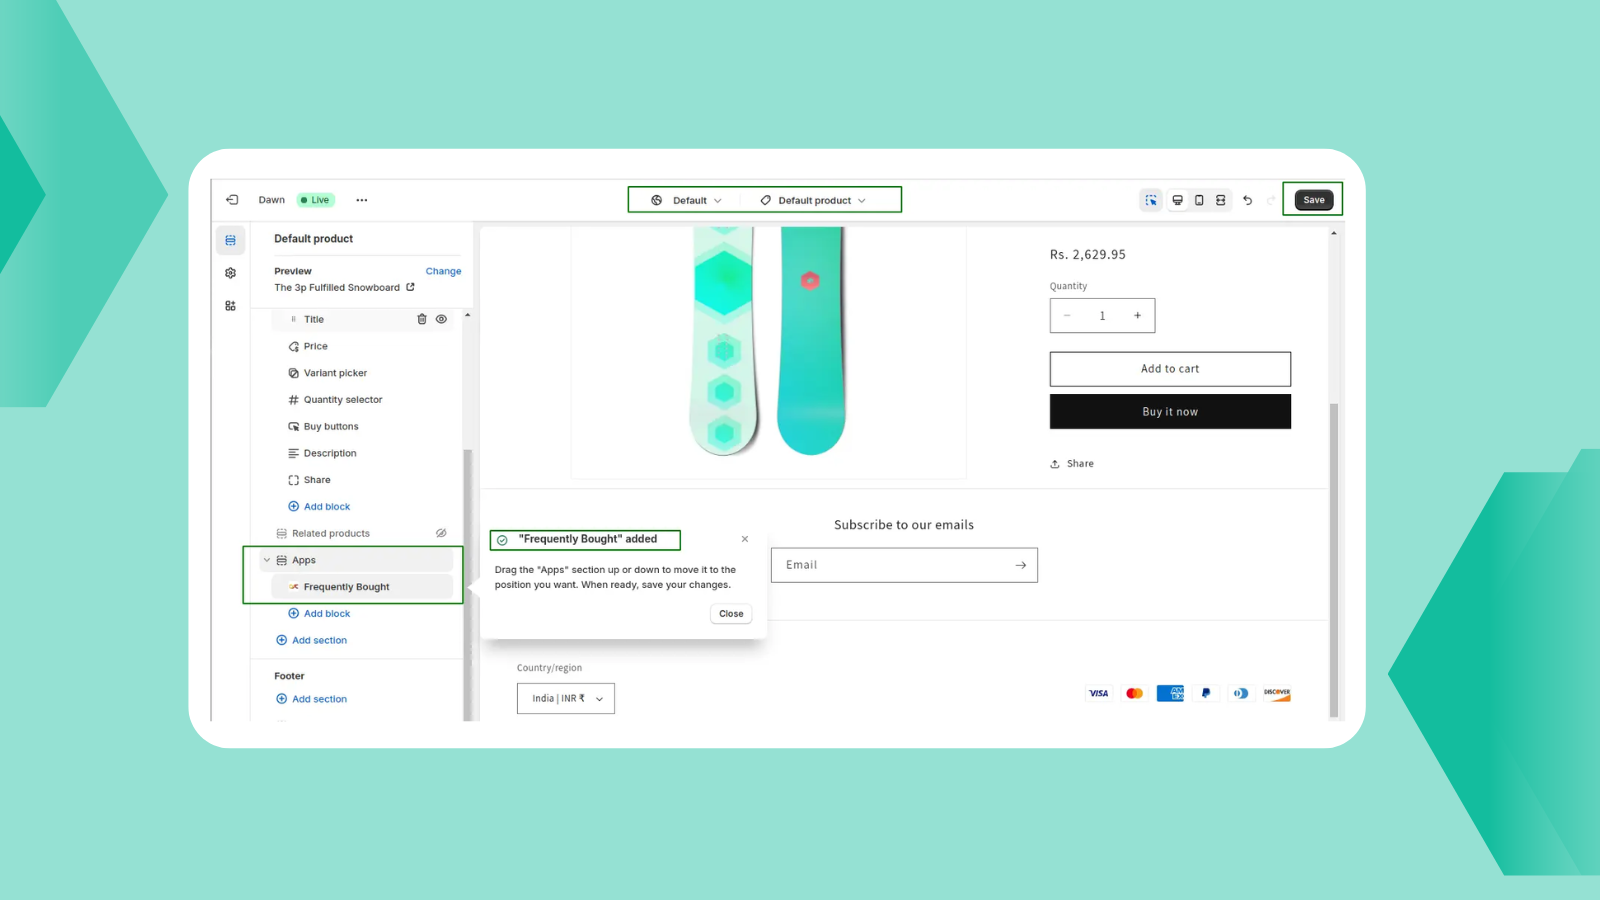This screenshot has width=1600, height=900.
Task: Toggle the inspector selection tool icon
Action: click(x=1151, y=200)
